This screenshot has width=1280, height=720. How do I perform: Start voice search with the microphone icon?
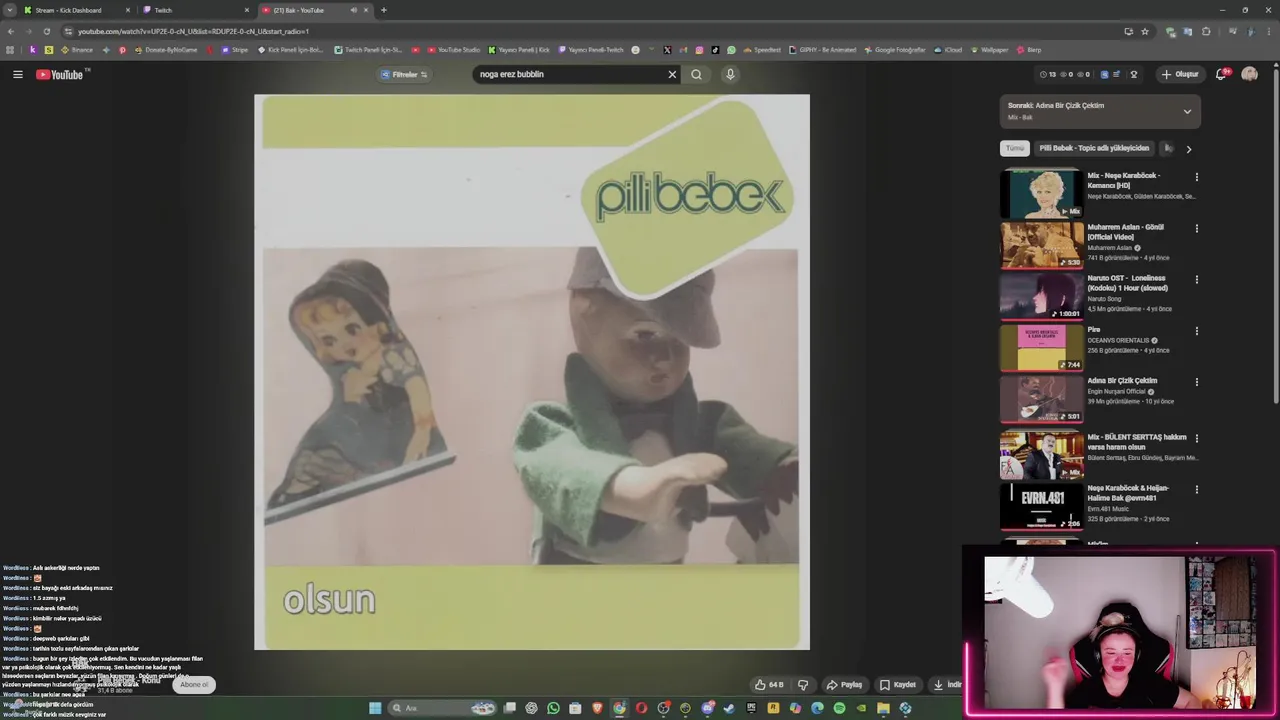pyautogui.click(x=730, y=74)
